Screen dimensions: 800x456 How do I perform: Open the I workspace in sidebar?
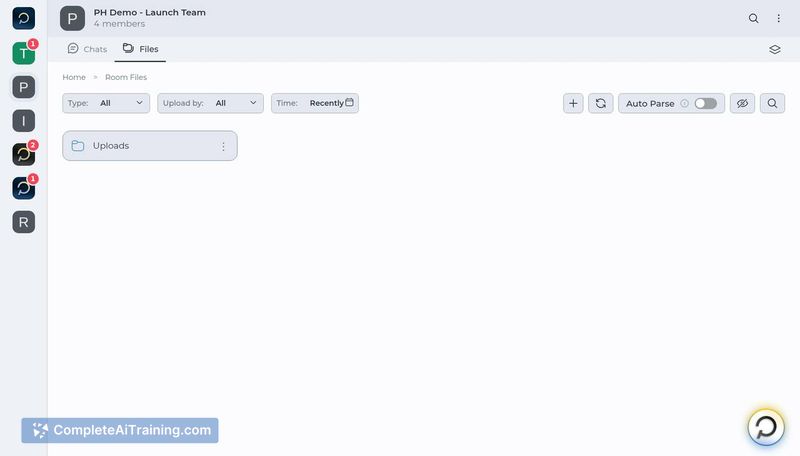[23, 121]
